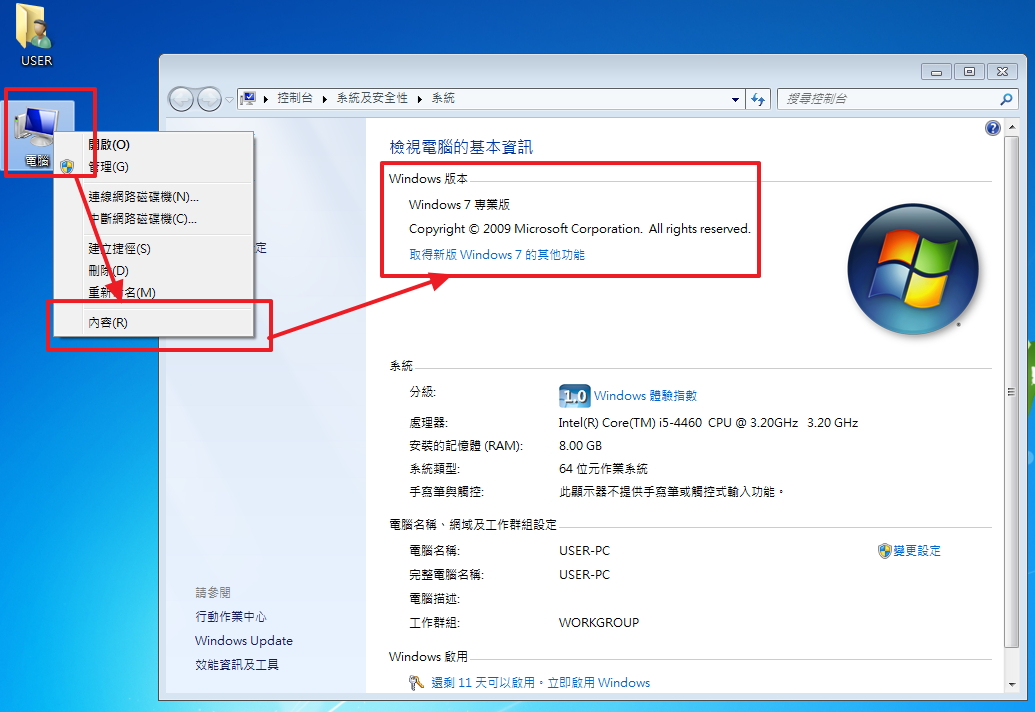Viewport: 1035px width, 712px height.
Task: Choose 重新命名(M) from the context menu
Action: point(153,292)
